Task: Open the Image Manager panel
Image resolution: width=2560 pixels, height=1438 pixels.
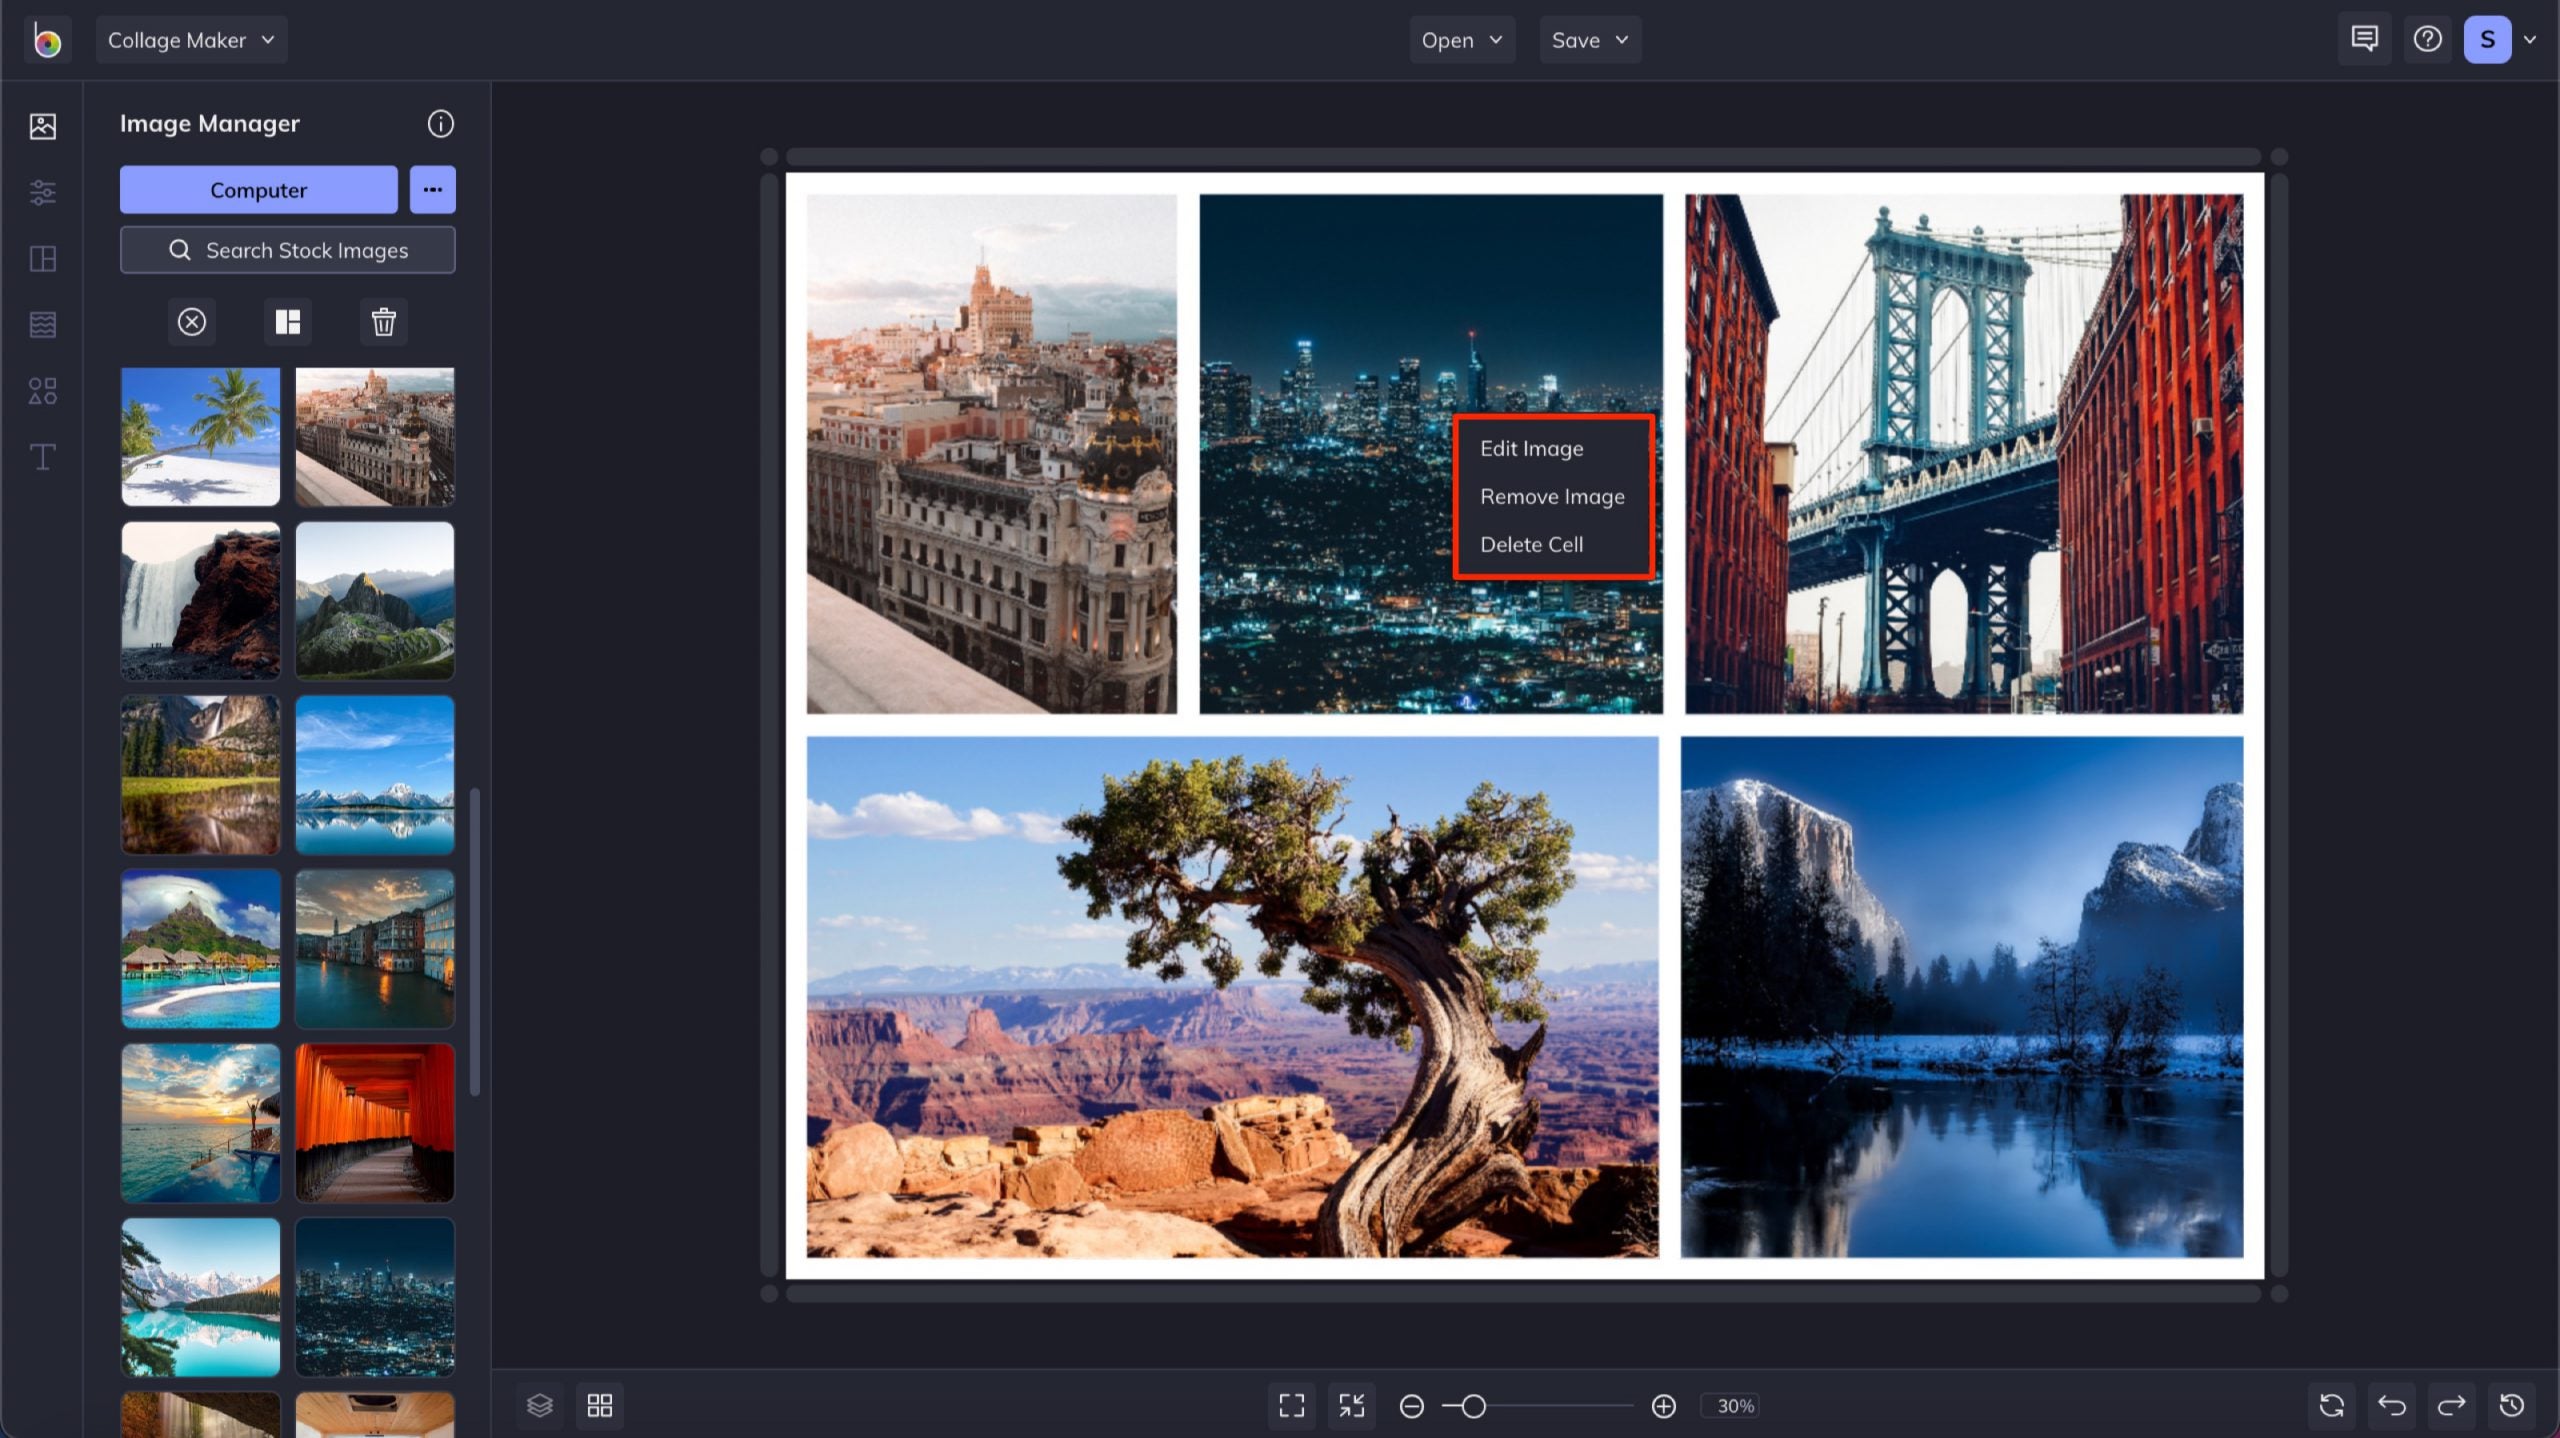Action: (42, 126)
